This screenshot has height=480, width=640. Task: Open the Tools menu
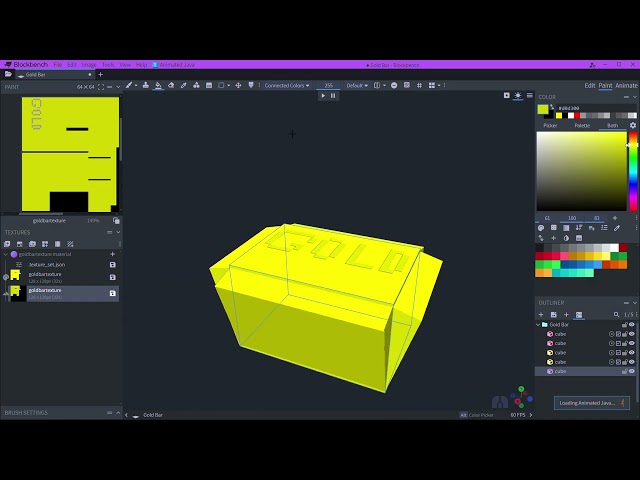tap(108, 64)
